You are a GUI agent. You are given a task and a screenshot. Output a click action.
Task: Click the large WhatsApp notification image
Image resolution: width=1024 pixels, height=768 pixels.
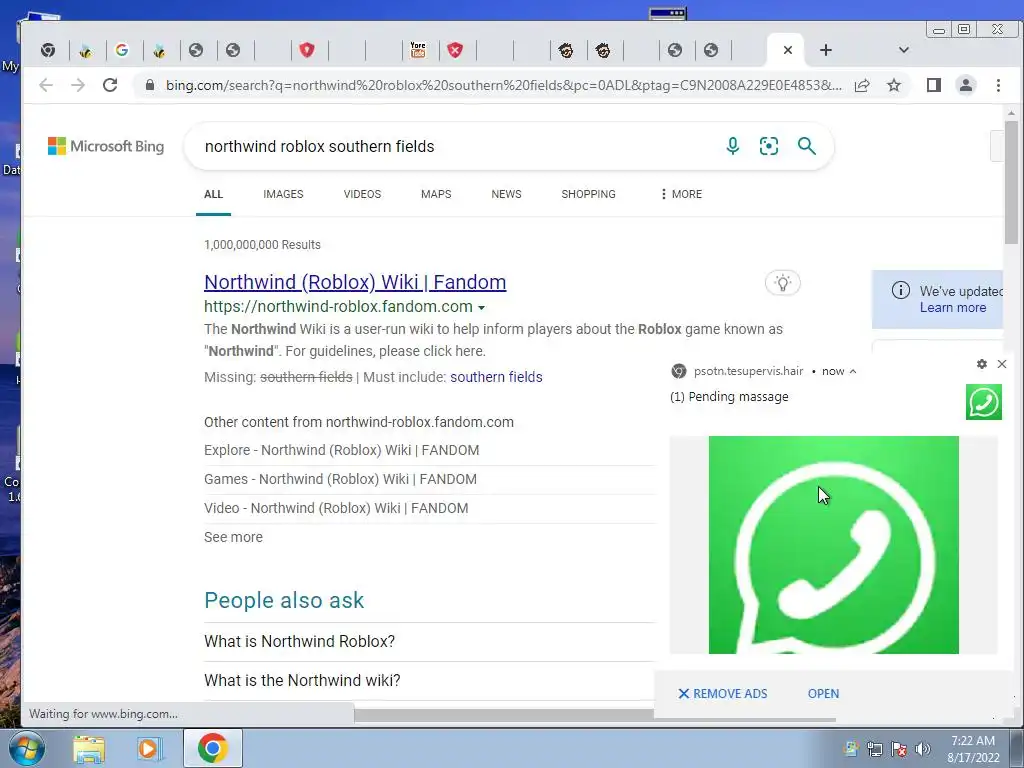pos(833,545)
